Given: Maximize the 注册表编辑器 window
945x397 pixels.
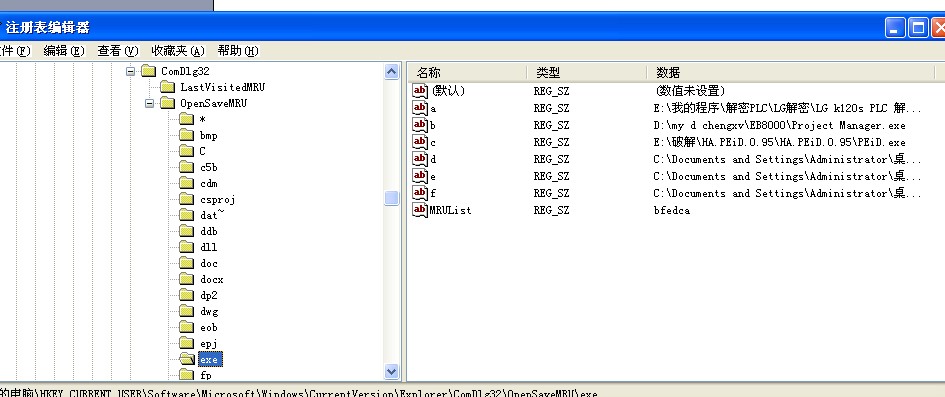Looking at the screenshot, I should pos(918,27).
